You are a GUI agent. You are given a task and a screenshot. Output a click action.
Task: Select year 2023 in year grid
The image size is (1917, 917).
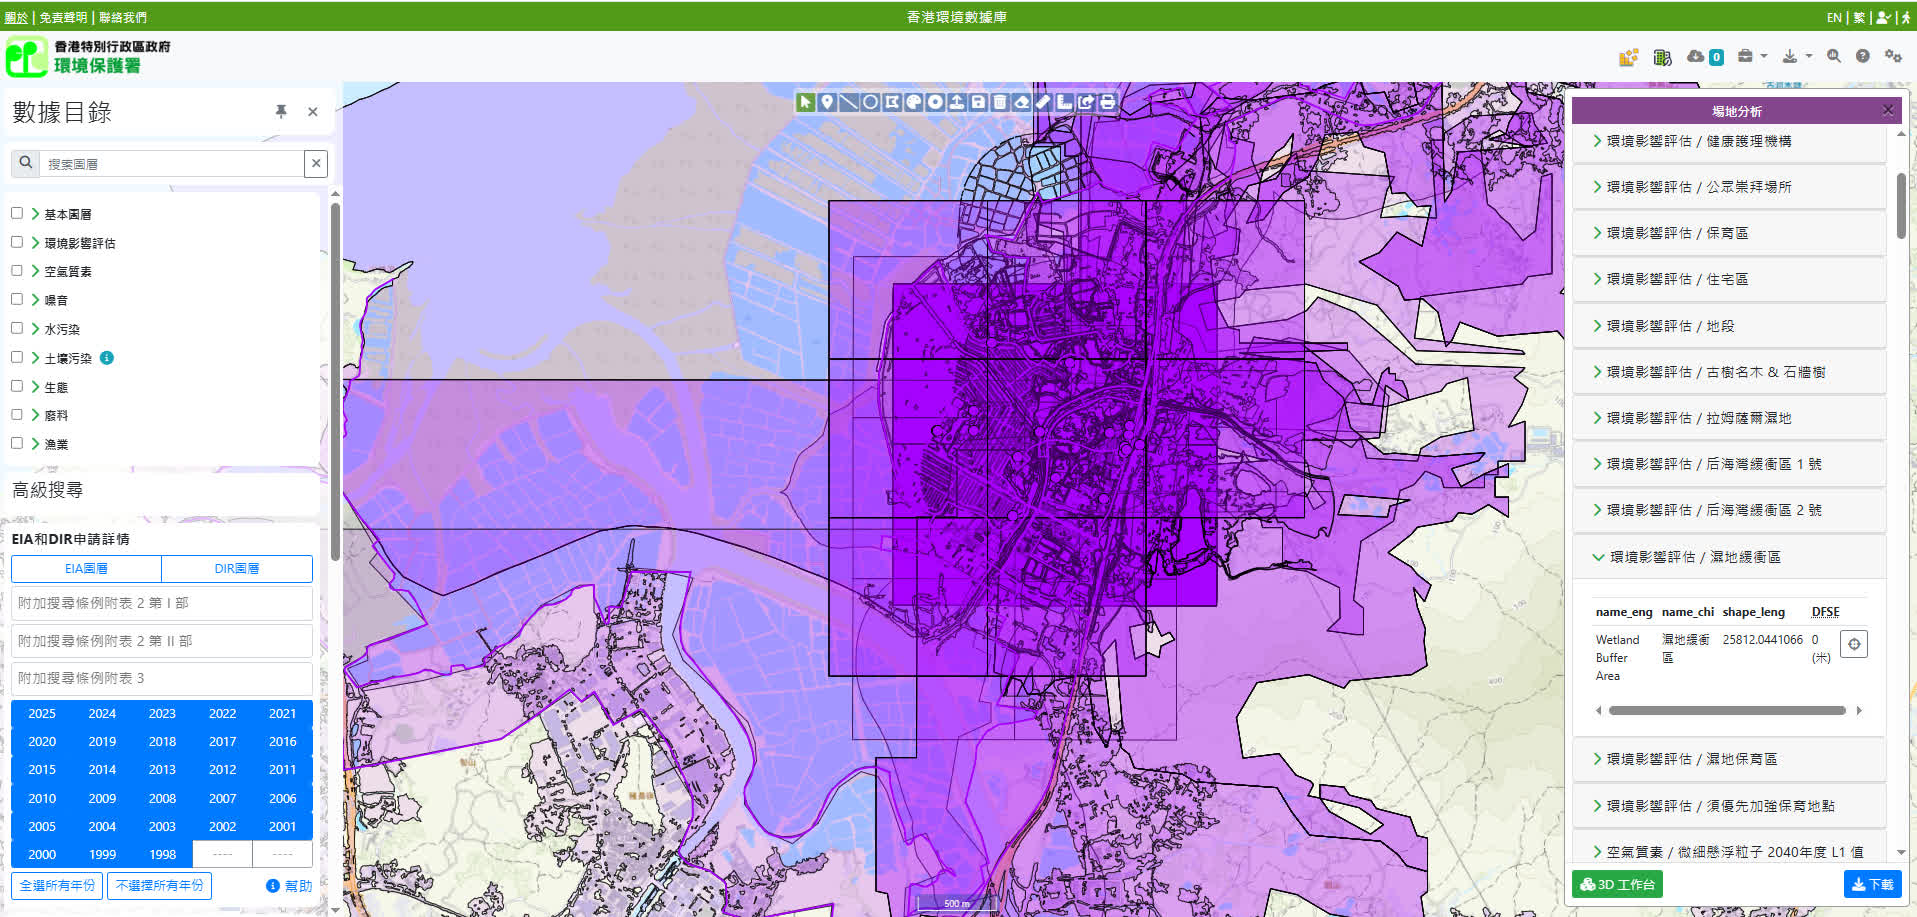(162, 714)
